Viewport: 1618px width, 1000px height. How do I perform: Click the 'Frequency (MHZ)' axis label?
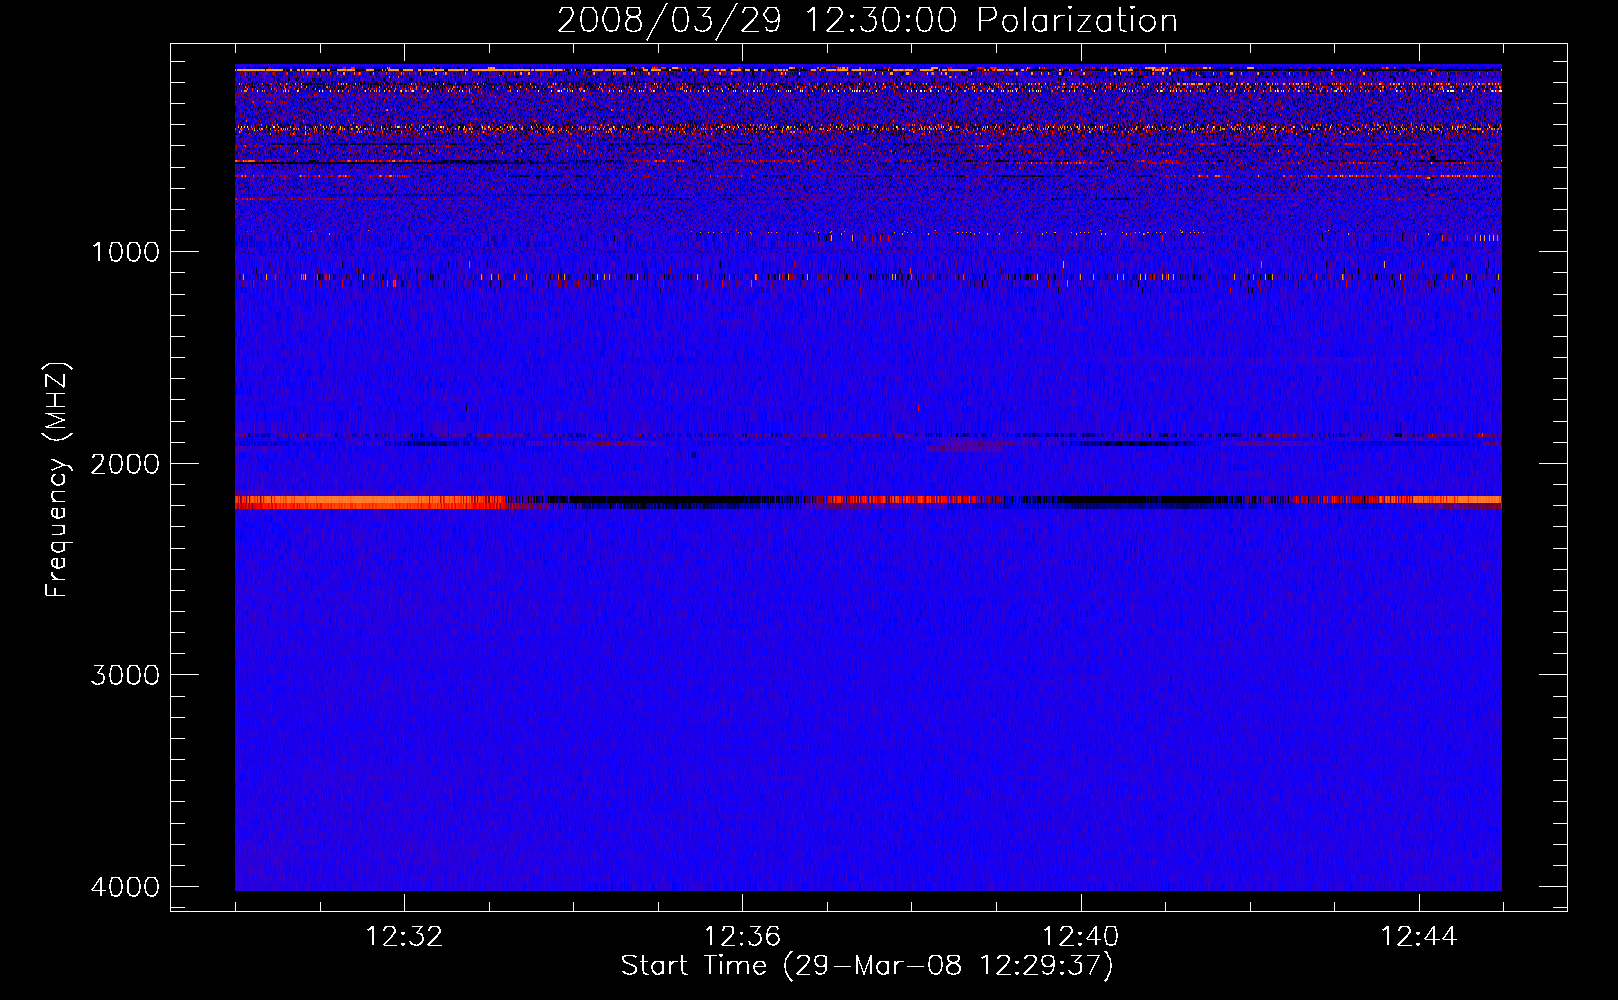57,480
